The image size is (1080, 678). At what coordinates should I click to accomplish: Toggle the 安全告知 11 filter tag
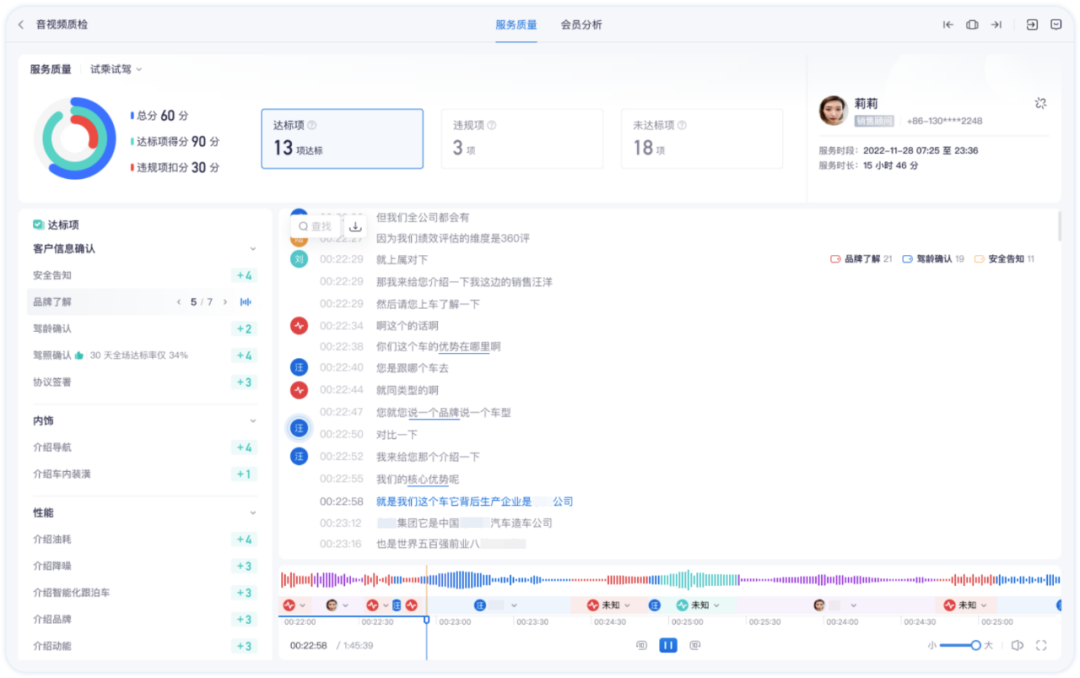point(1005,257)
